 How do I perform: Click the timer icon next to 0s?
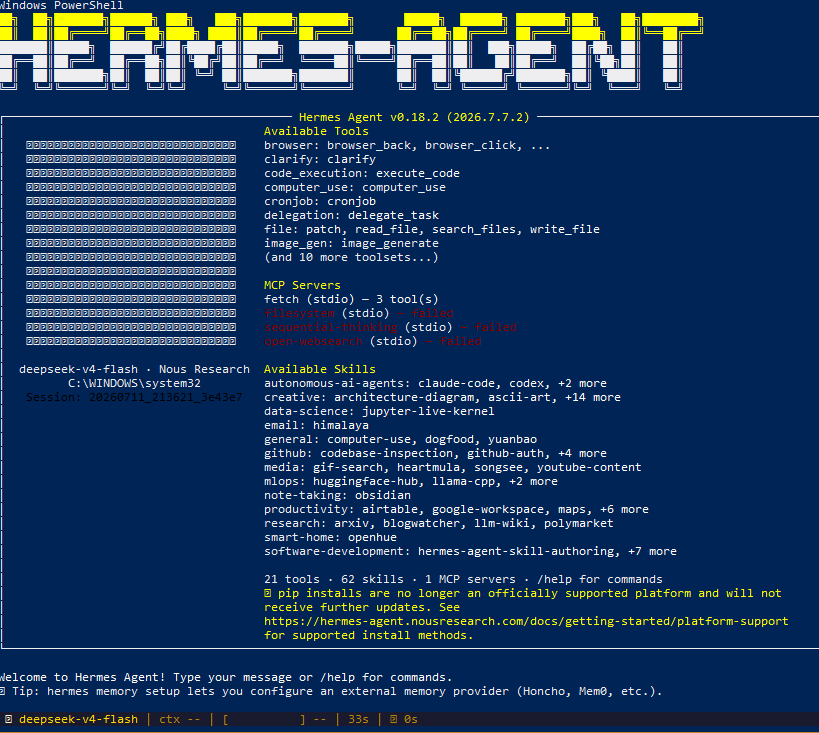click(x=393, y=719)
